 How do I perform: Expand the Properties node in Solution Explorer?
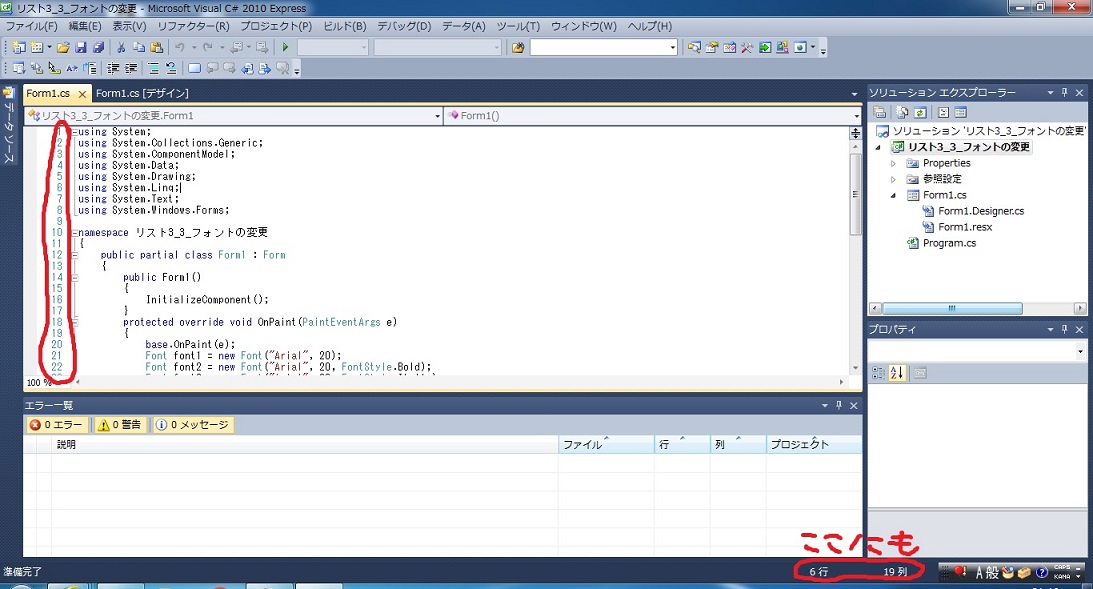(x=894, y=163)
